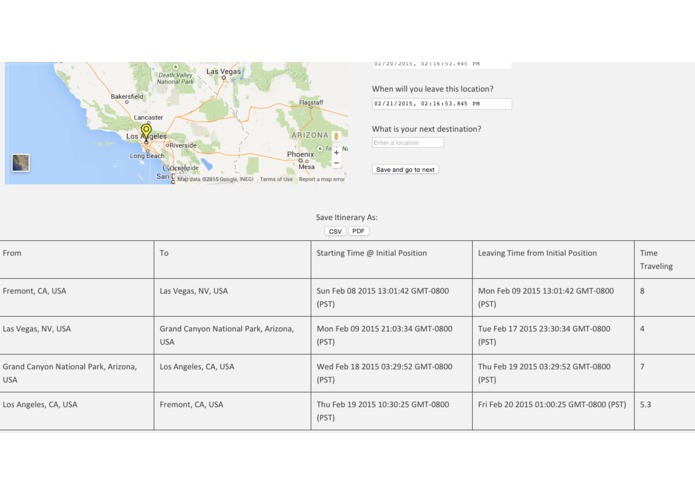Open Report a map error link

click(x=321, y=179)
